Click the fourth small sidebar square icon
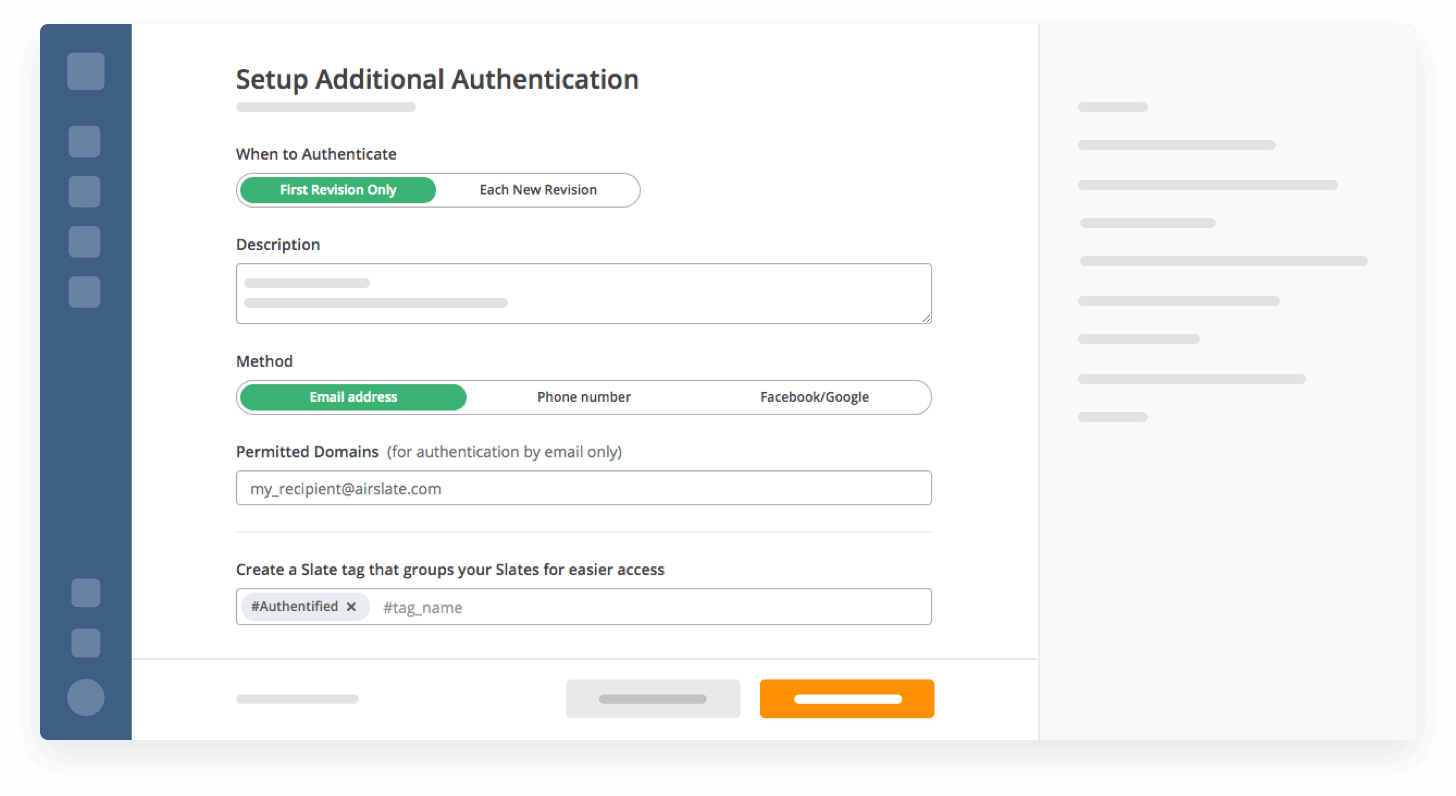Image resolution: width=1456 pixels, height=796 pixels. click(x=84, y=291)
